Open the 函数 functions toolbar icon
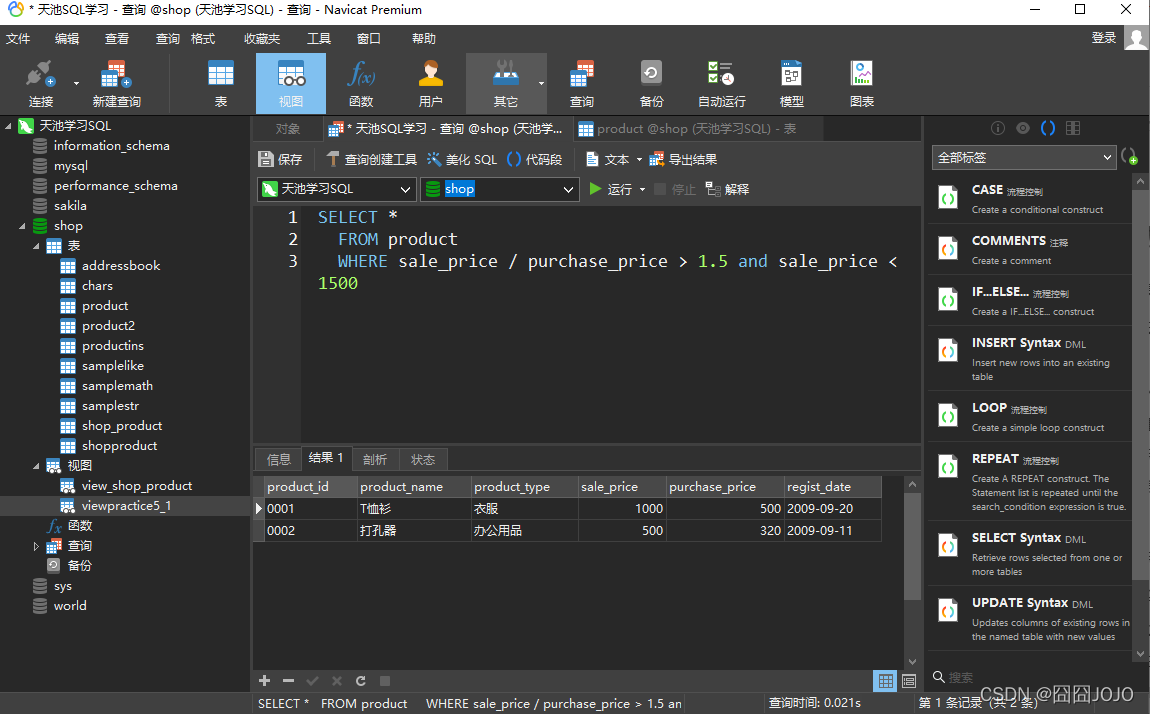Image resolution: width=1150 pixels, height=714 pixels. (361, 84)
